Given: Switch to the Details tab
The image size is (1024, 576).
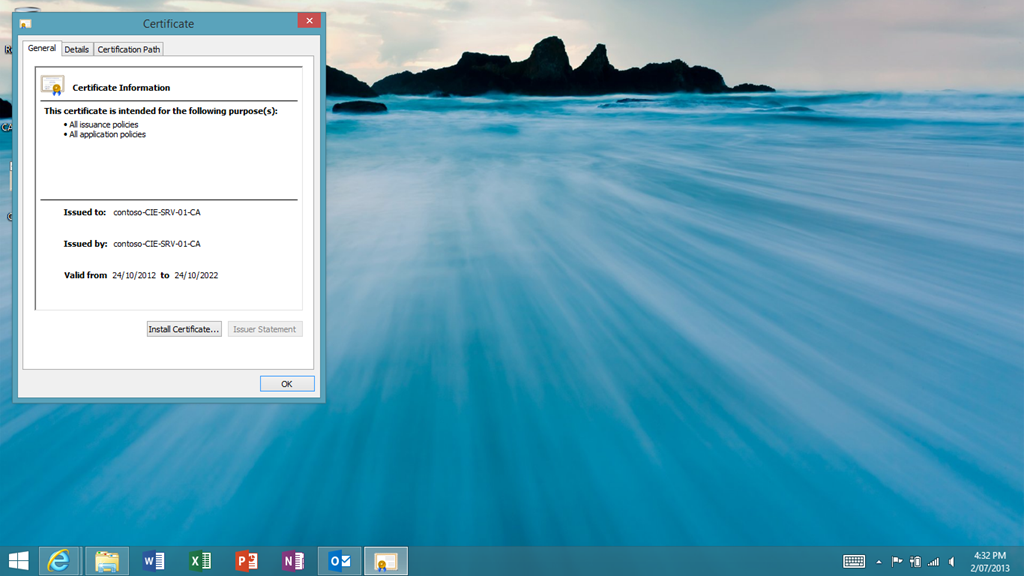Looking at the screenshot, I should click(x=77, y=49).
